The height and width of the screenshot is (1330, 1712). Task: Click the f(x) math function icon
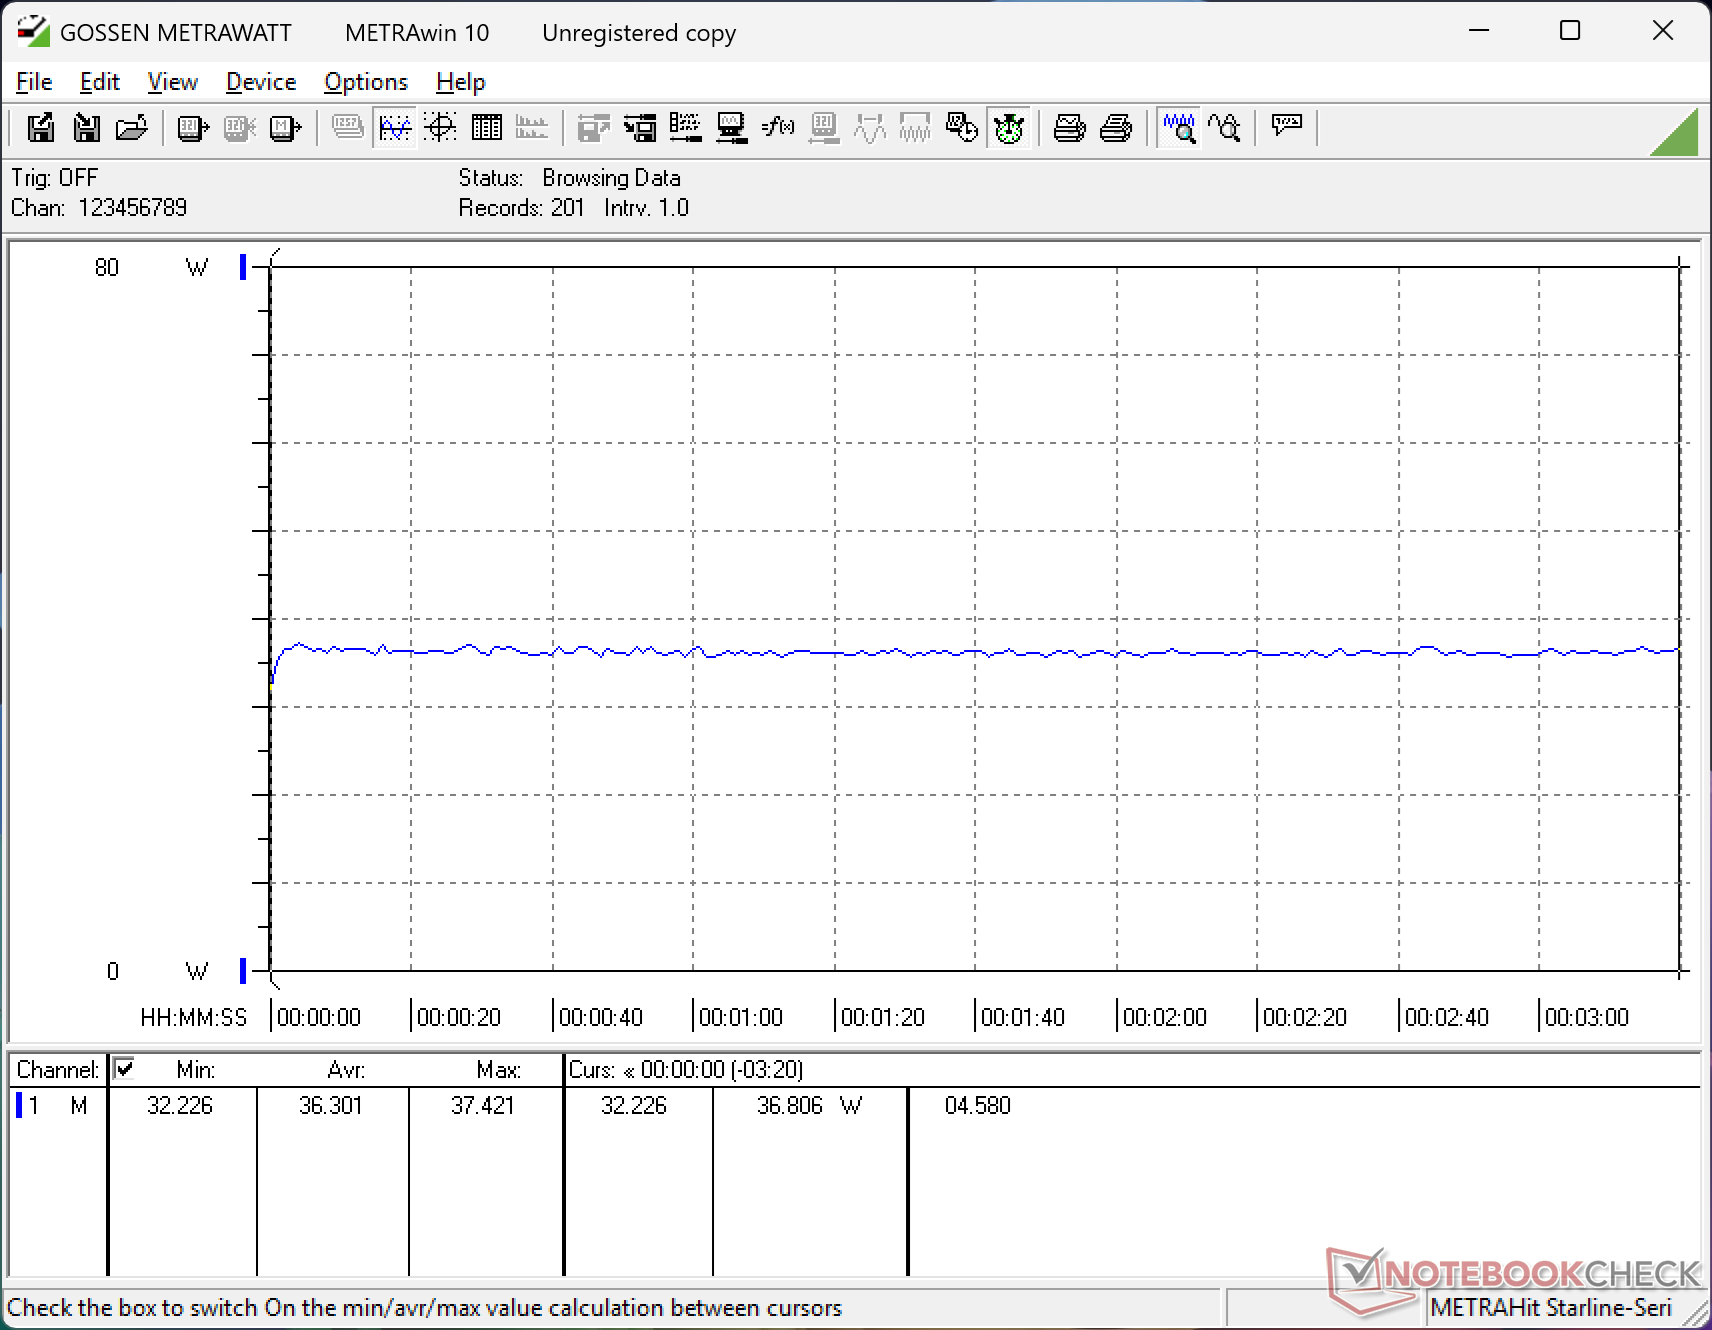[777, 128]
